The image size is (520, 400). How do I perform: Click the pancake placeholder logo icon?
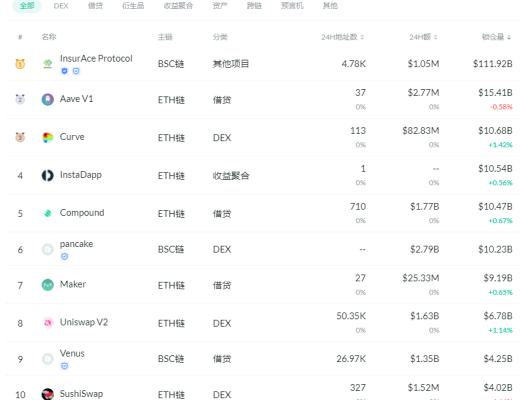[x=48, y=249]
